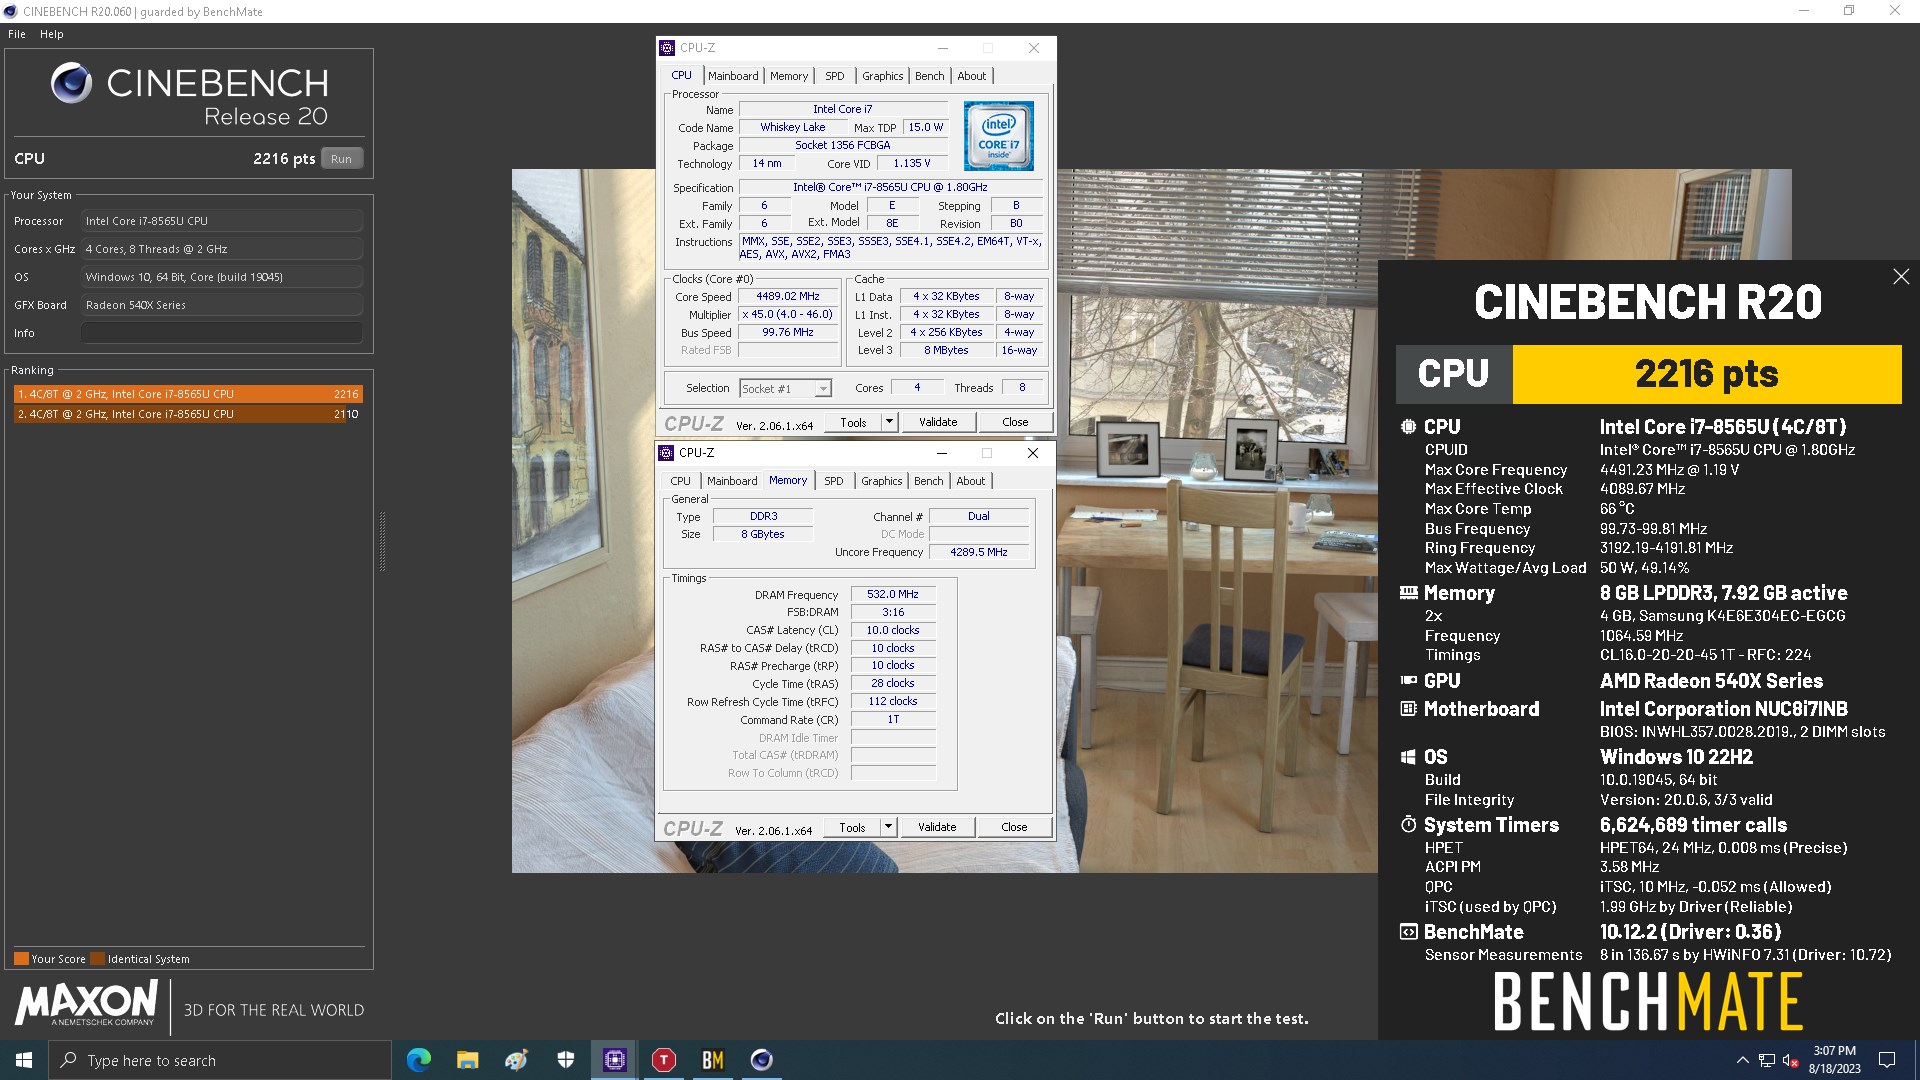
Task: Switch to Memory tab in upper CPU-Z
Action: [x=789, y=76]
